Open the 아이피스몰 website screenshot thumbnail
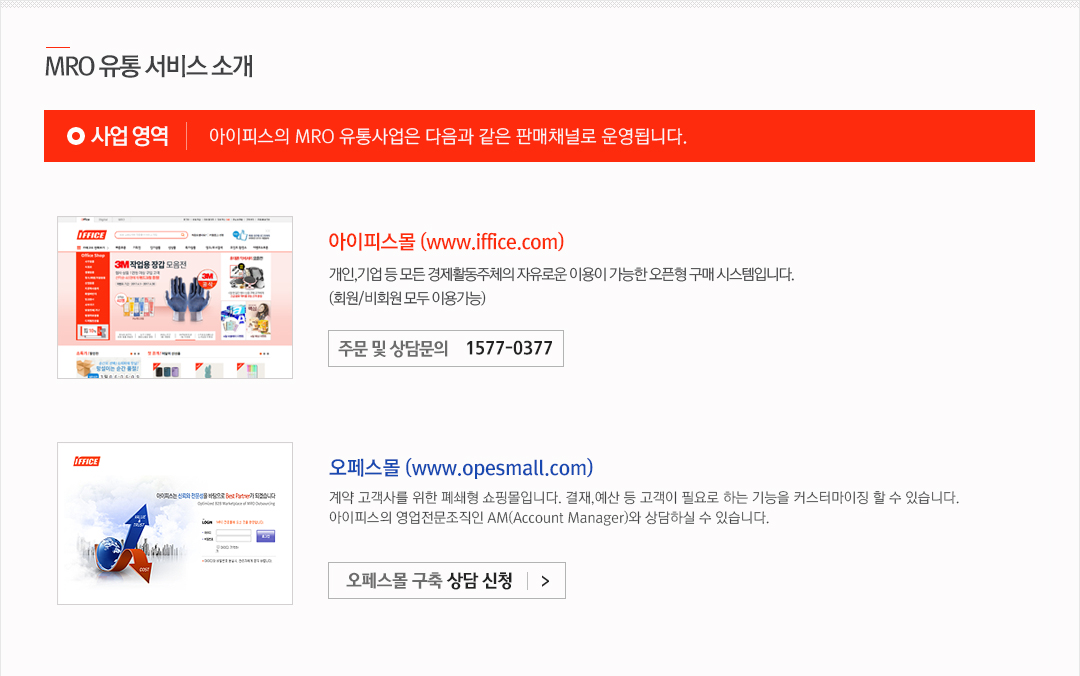Viewport: 1080px width, 676px height. tap(175, 297)
